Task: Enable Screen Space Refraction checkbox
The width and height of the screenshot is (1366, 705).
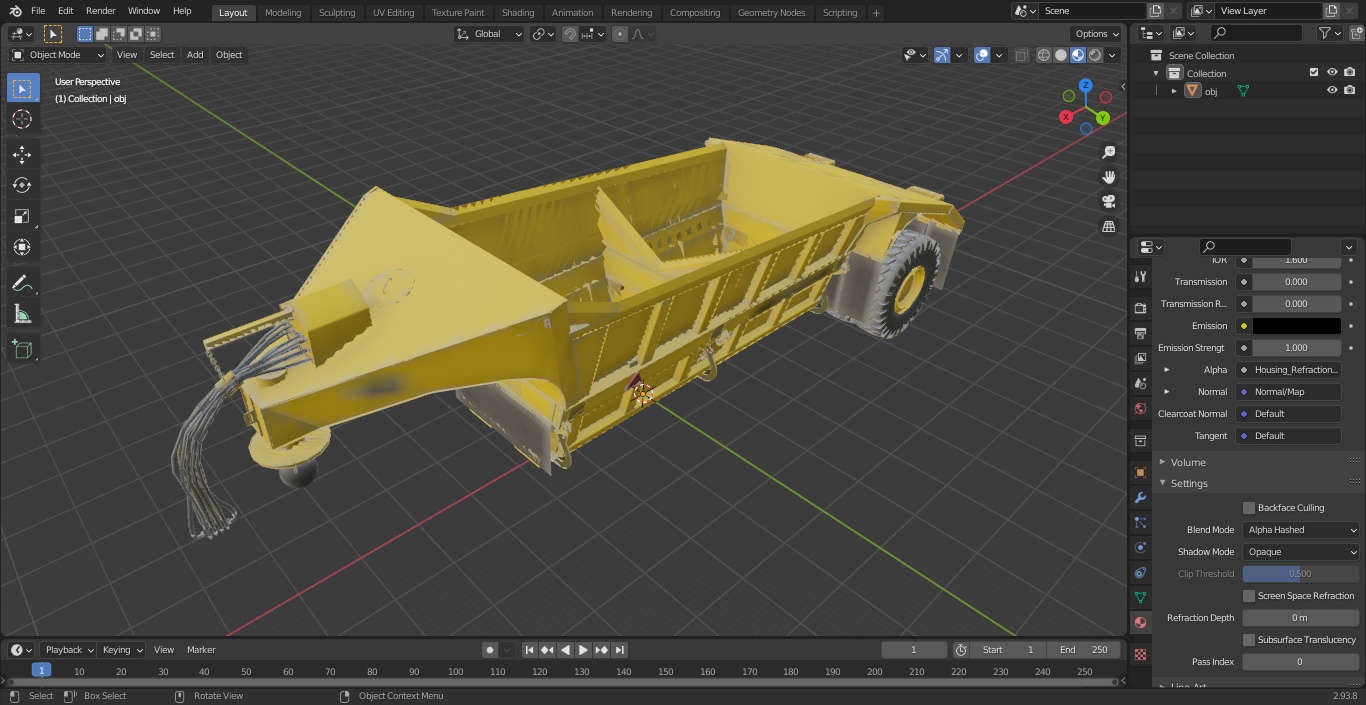Action: pyautogui.click(x=1249, y=596)
